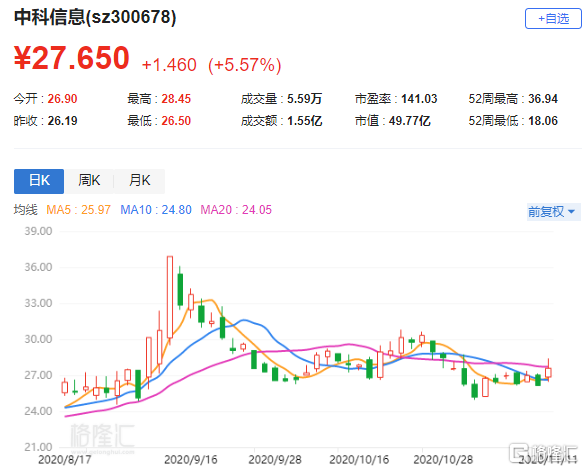Click the MA20 : 24.05 legend
The width and height of the screenshot is (584, 470).
236,210
